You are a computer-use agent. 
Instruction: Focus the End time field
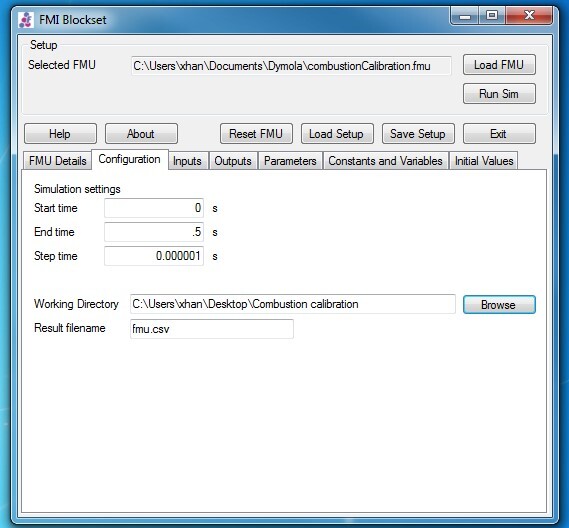(154, 232)
